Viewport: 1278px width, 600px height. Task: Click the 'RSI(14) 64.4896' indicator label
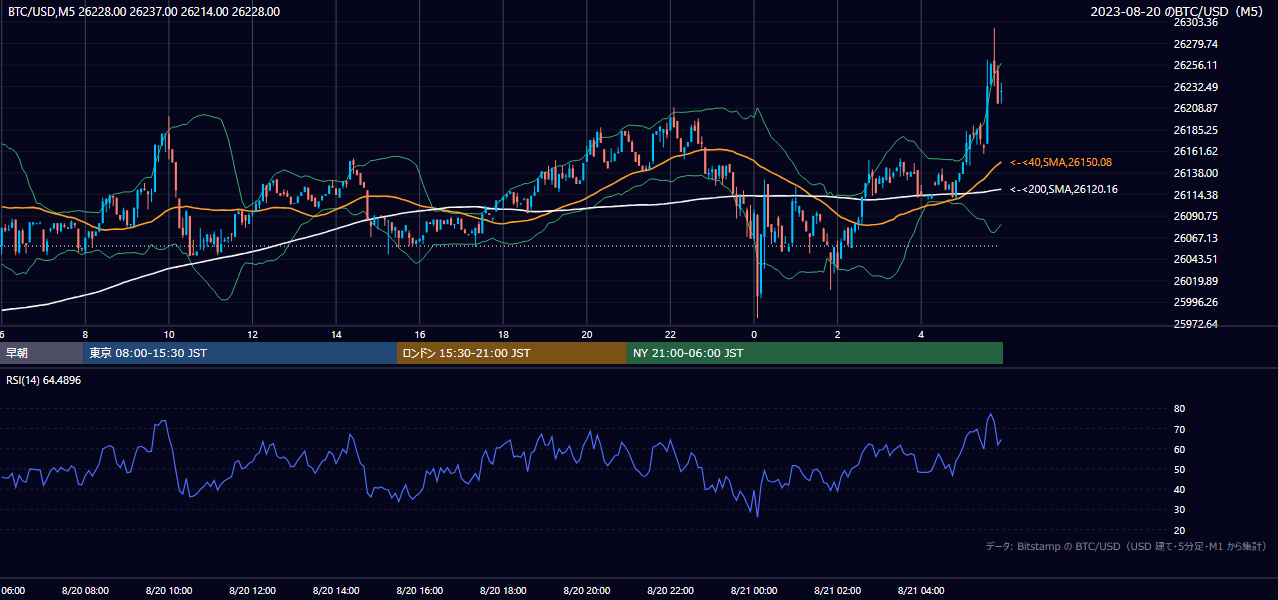click(x=44, y=380)
